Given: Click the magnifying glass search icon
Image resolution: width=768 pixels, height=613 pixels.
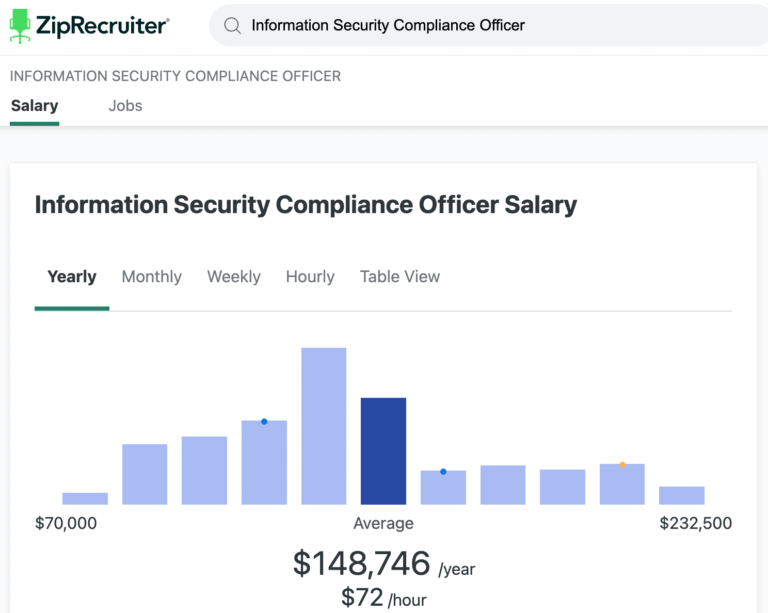Looking at the screenshot, I should coord(232,25).
